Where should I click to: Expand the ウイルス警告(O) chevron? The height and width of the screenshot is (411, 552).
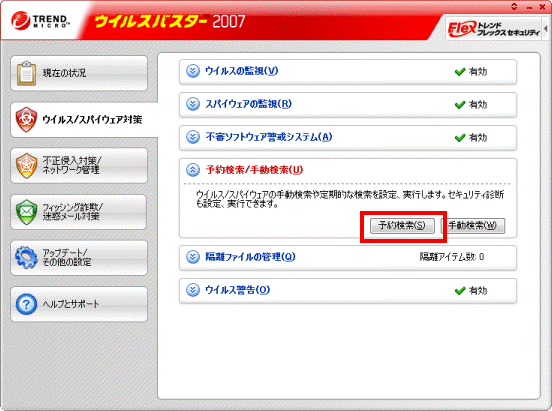(x=193, y=290)
